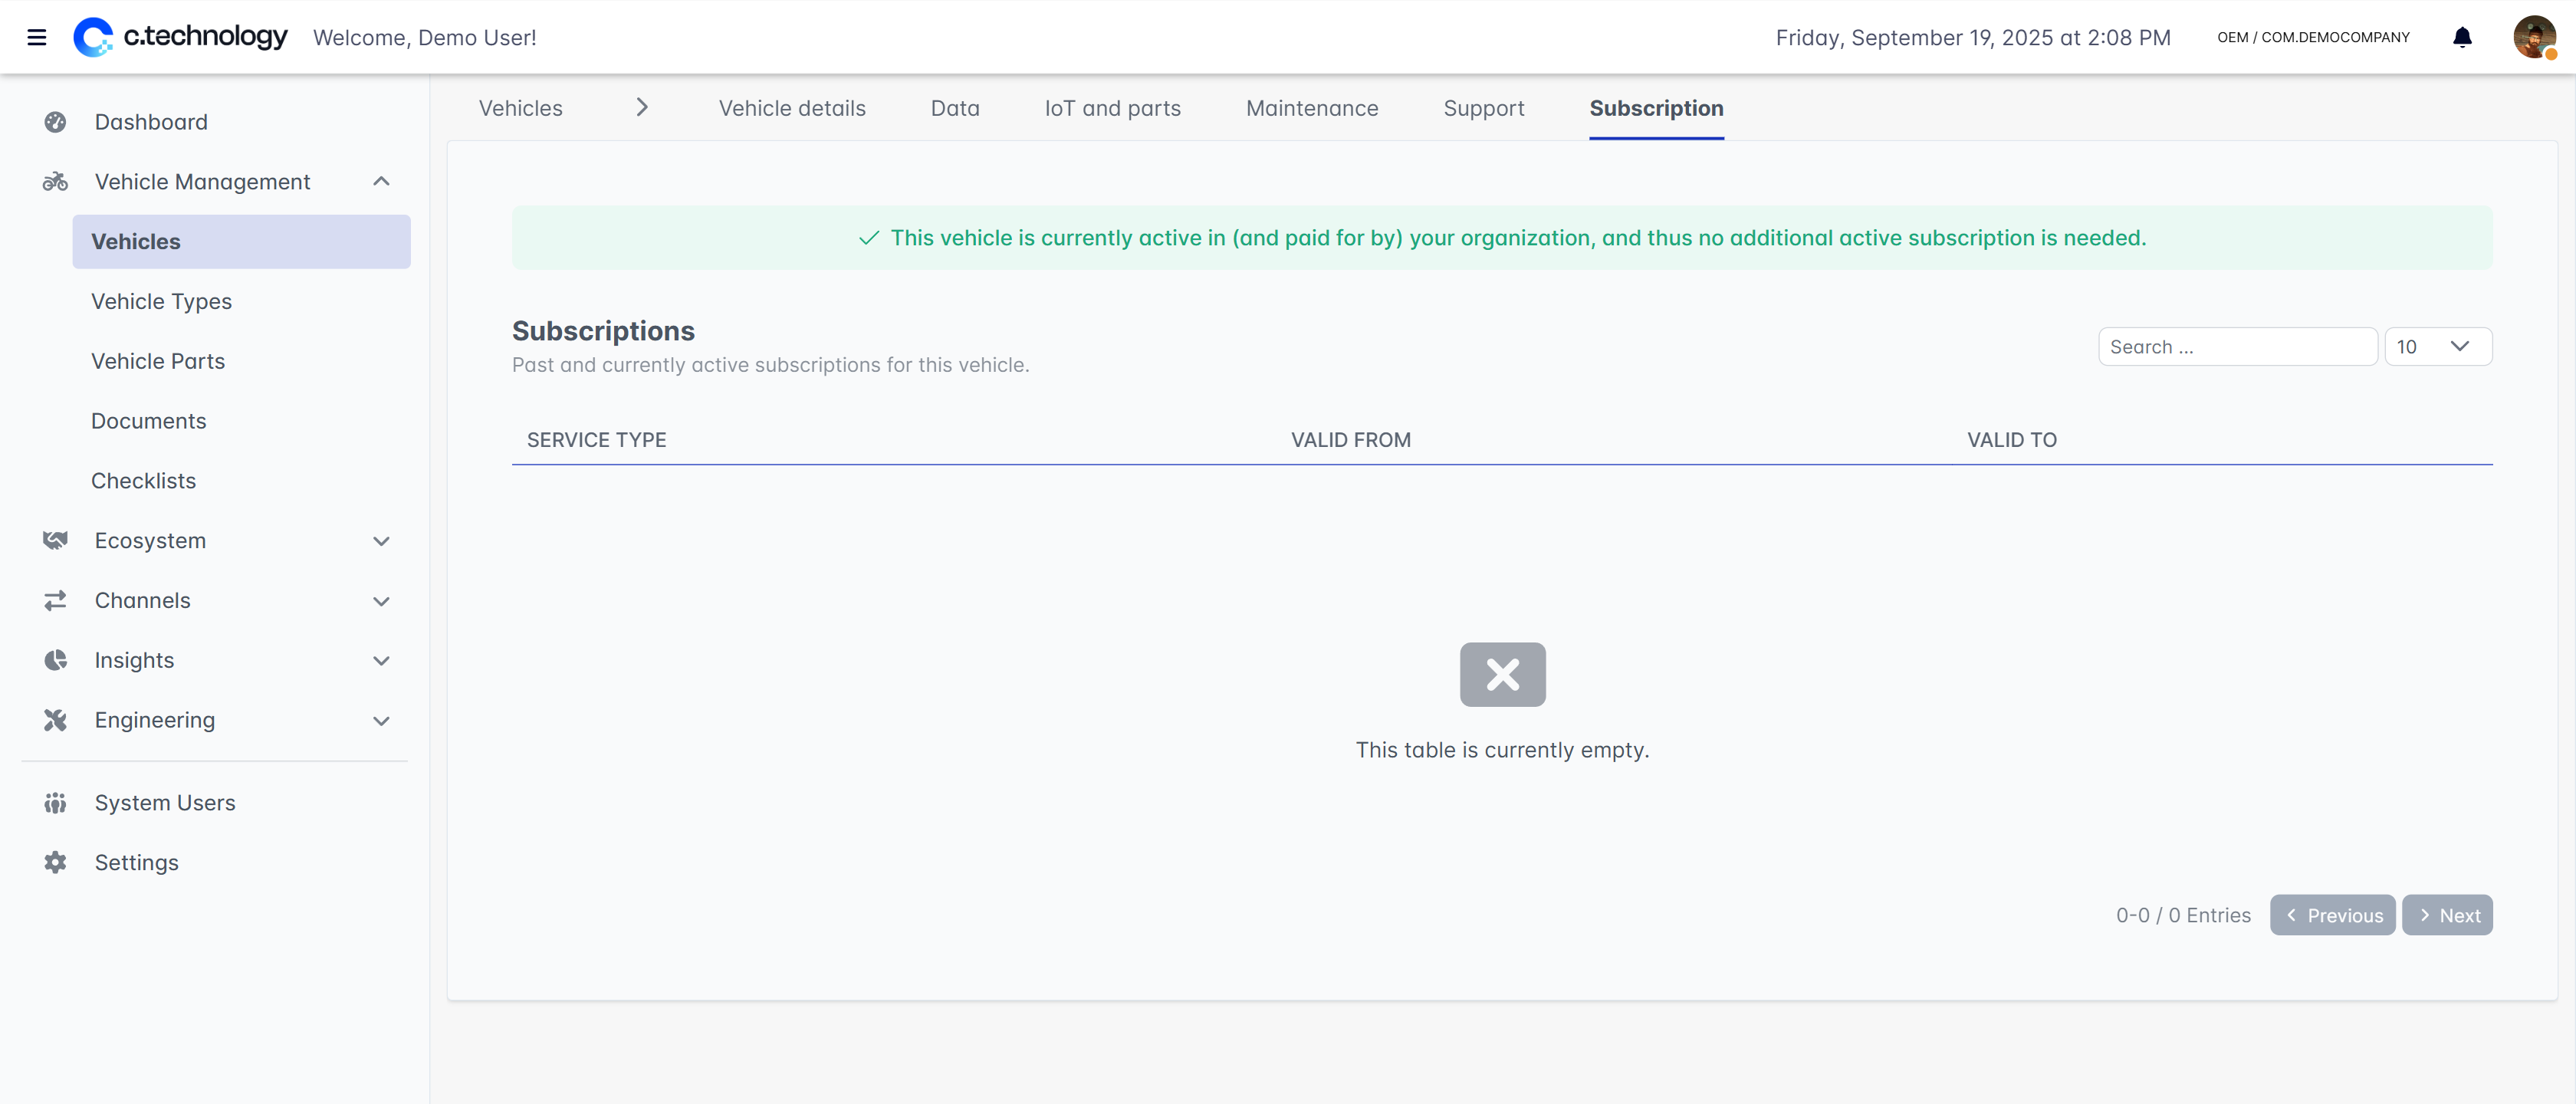Click the Previous pagination button
Image resolution: width=2576 pixels, height=1104 pixels.
pos(2332,915)
